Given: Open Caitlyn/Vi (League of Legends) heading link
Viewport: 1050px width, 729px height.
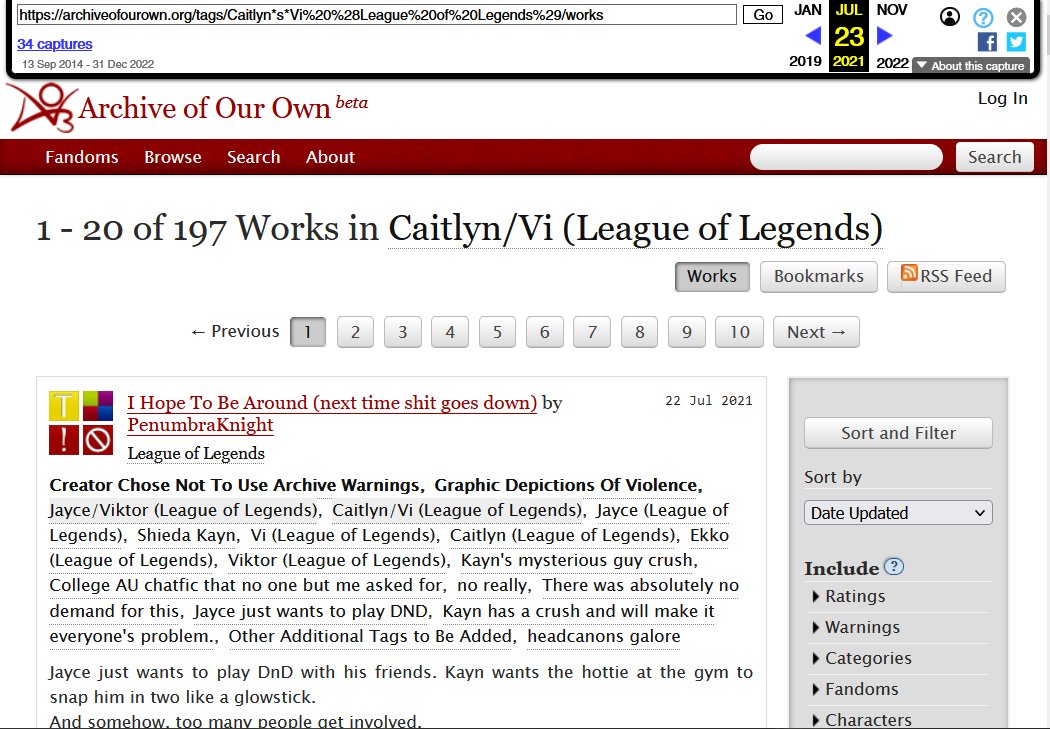Looking at the screenshot, I should [x=635, y=228].
